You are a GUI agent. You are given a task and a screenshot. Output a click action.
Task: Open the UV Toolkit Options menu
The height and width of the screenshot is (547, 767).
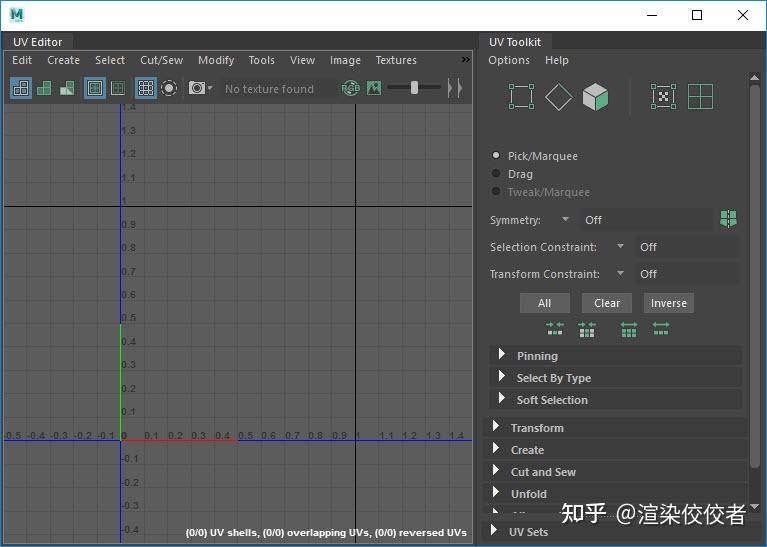click(x=509, y=60)
